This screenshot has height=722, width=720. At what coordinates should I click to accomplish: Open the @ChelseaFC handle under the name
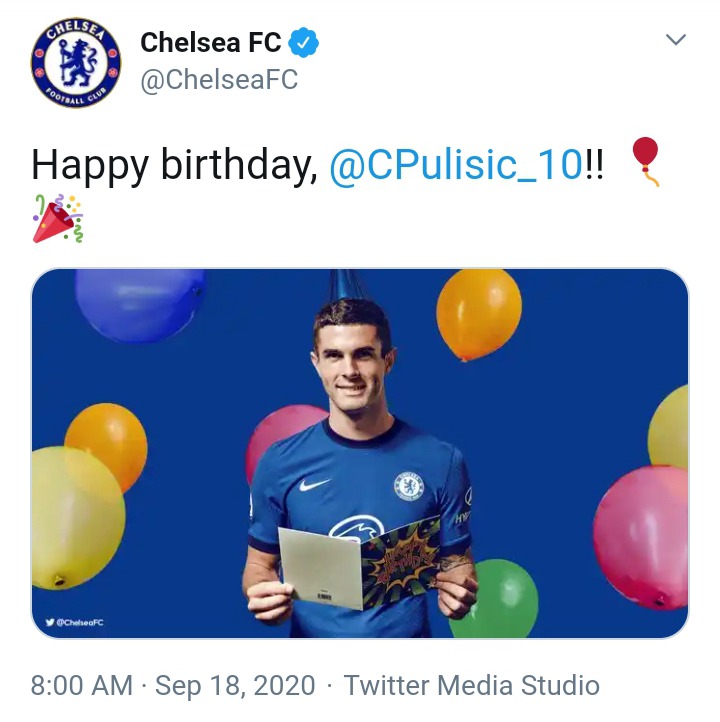(x=219, y=80)
